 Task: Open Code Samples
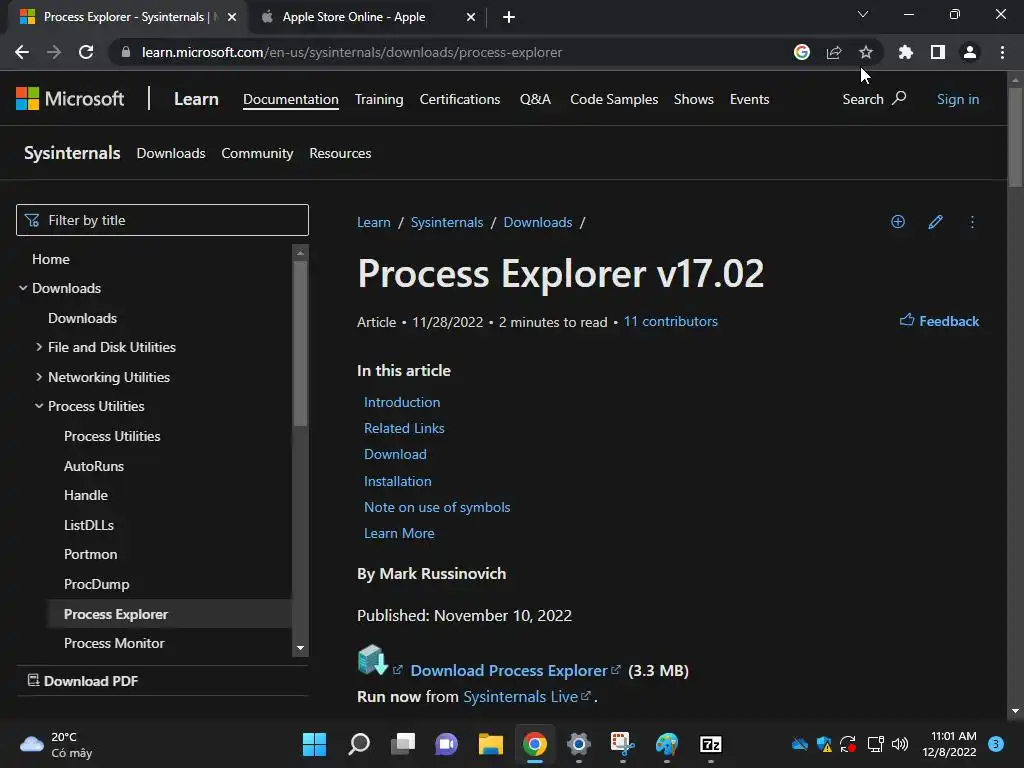coord(614,99)
